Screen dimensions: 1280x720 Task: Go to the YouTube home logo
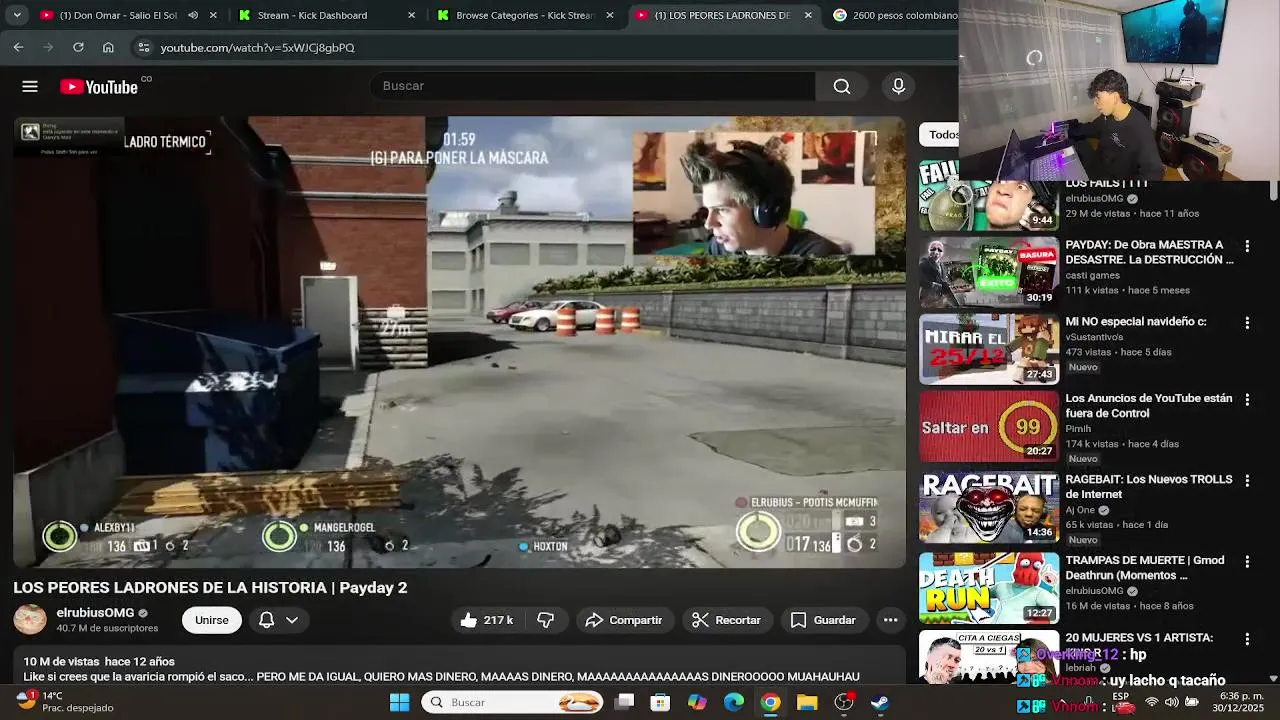99,87
